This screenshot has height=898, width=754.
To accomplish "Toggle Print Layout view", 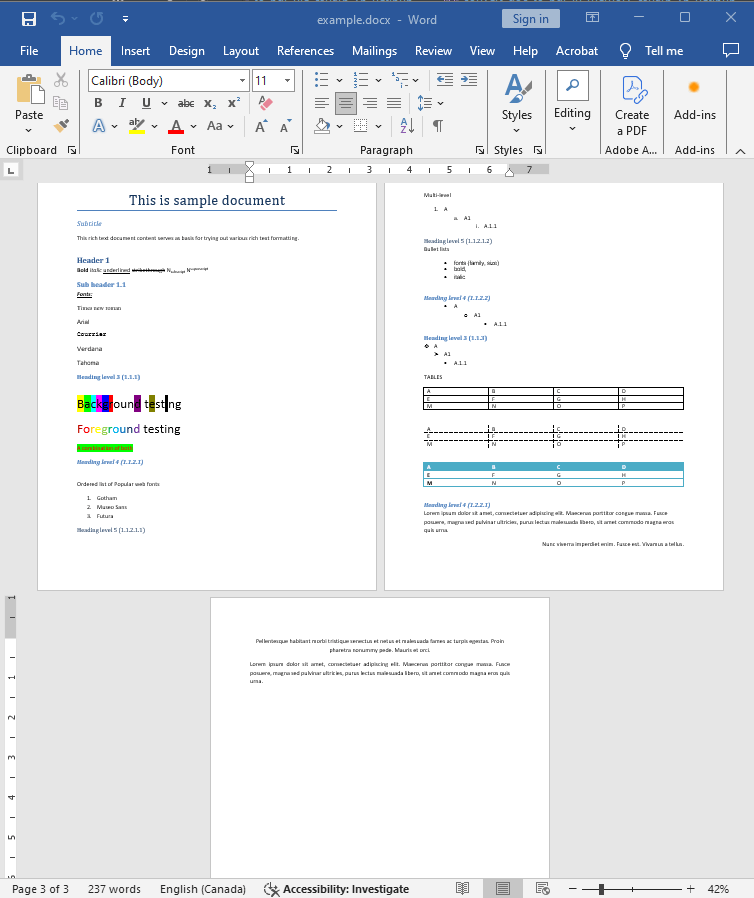I will click(503, 888).
